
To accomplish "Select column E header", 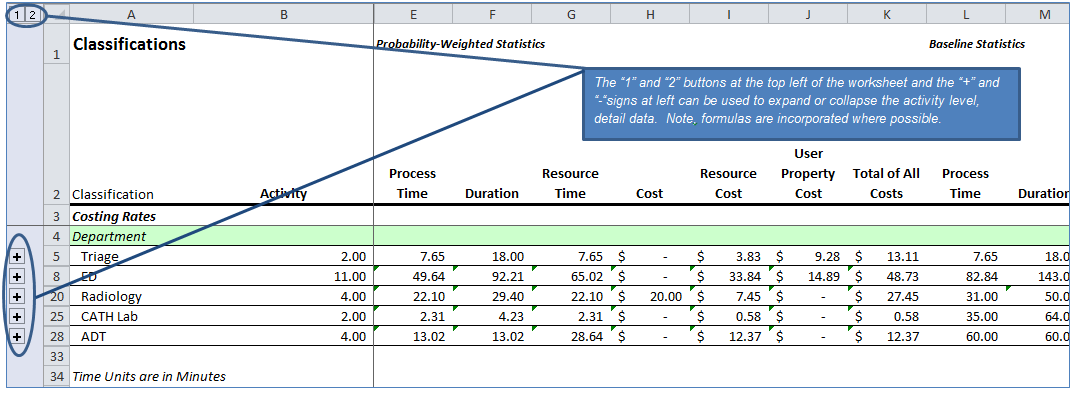I will 413,14.
